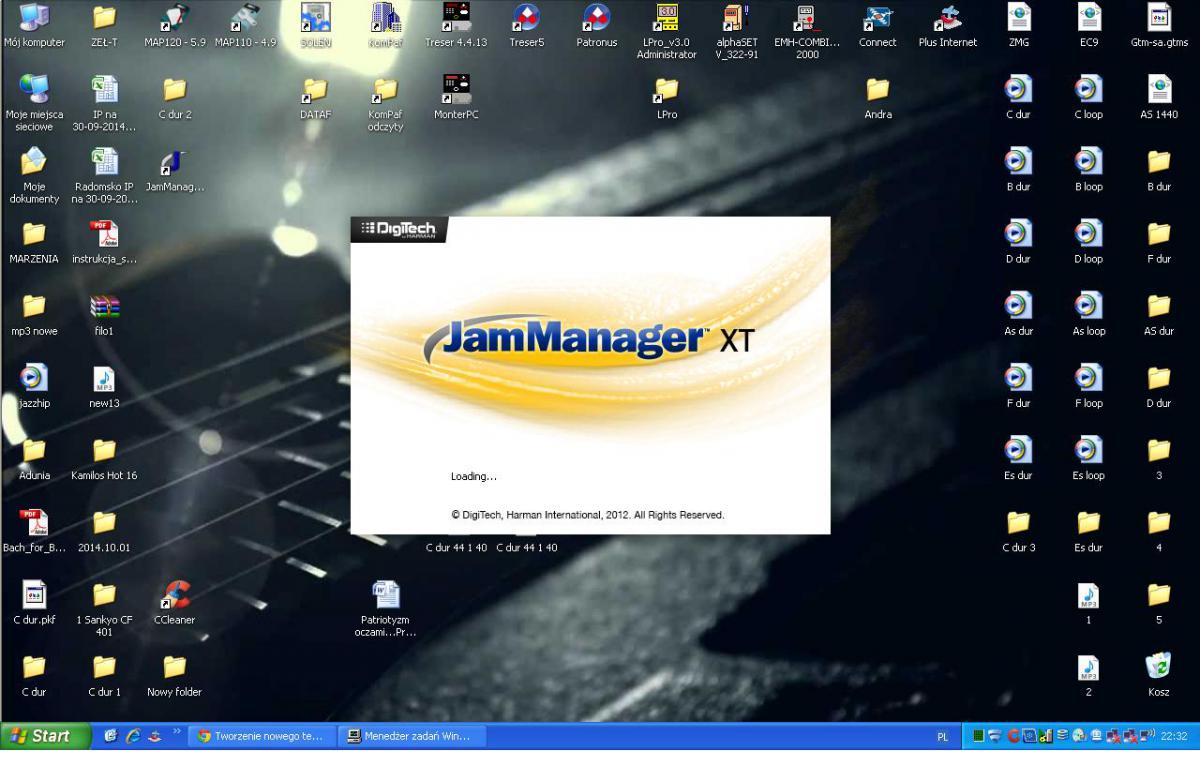Select the Mój komputer desktop icon
1200x781 pixels.
pos(35,26)
